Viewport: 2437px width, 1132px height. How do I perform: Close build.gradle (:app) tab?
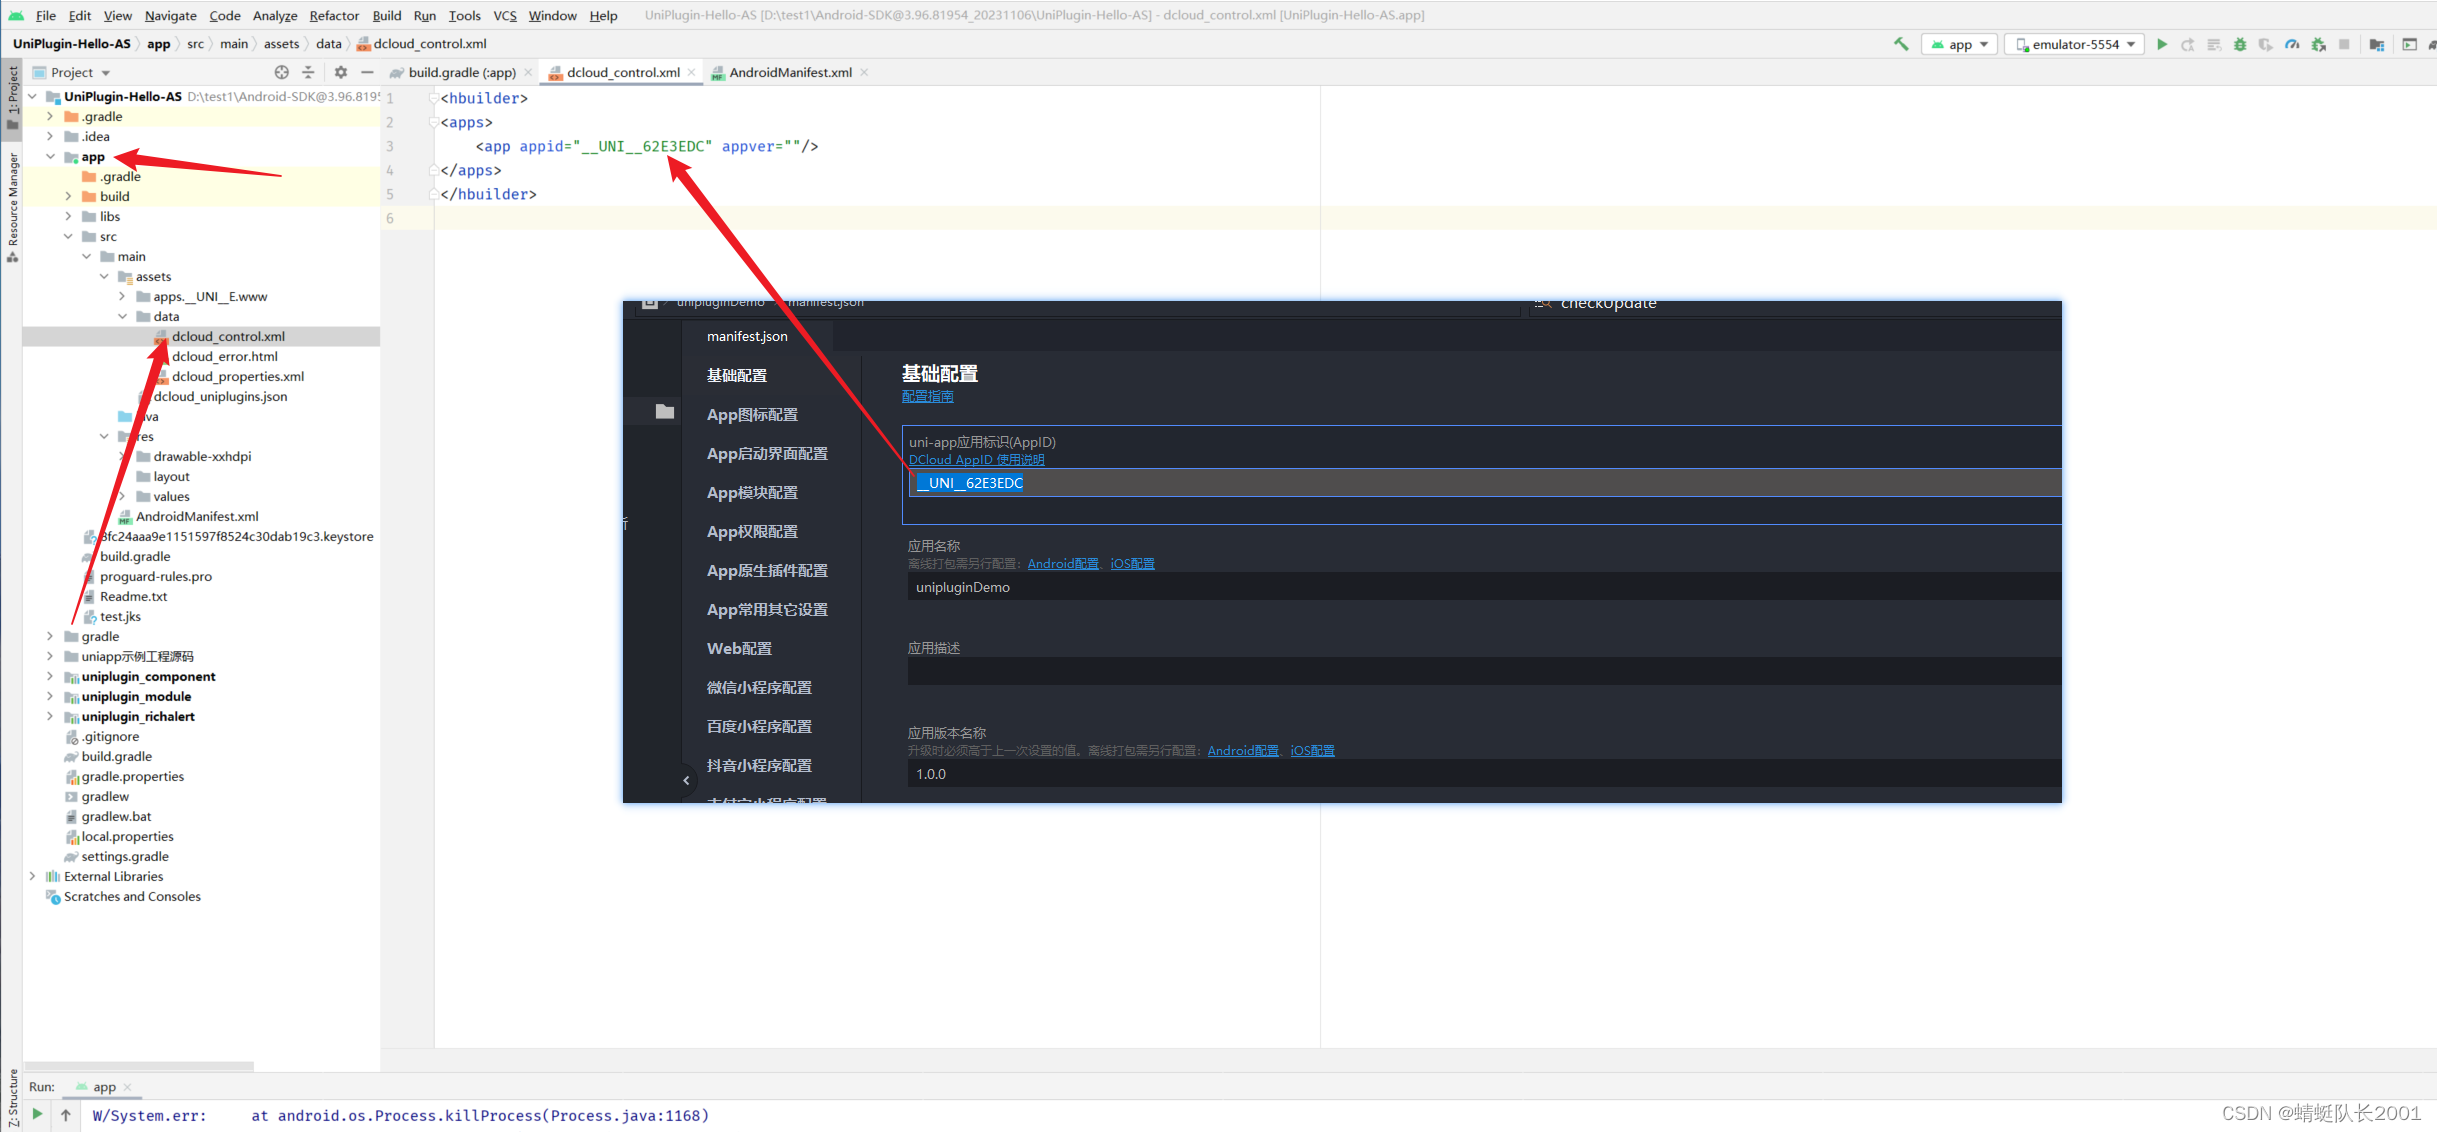528,72
